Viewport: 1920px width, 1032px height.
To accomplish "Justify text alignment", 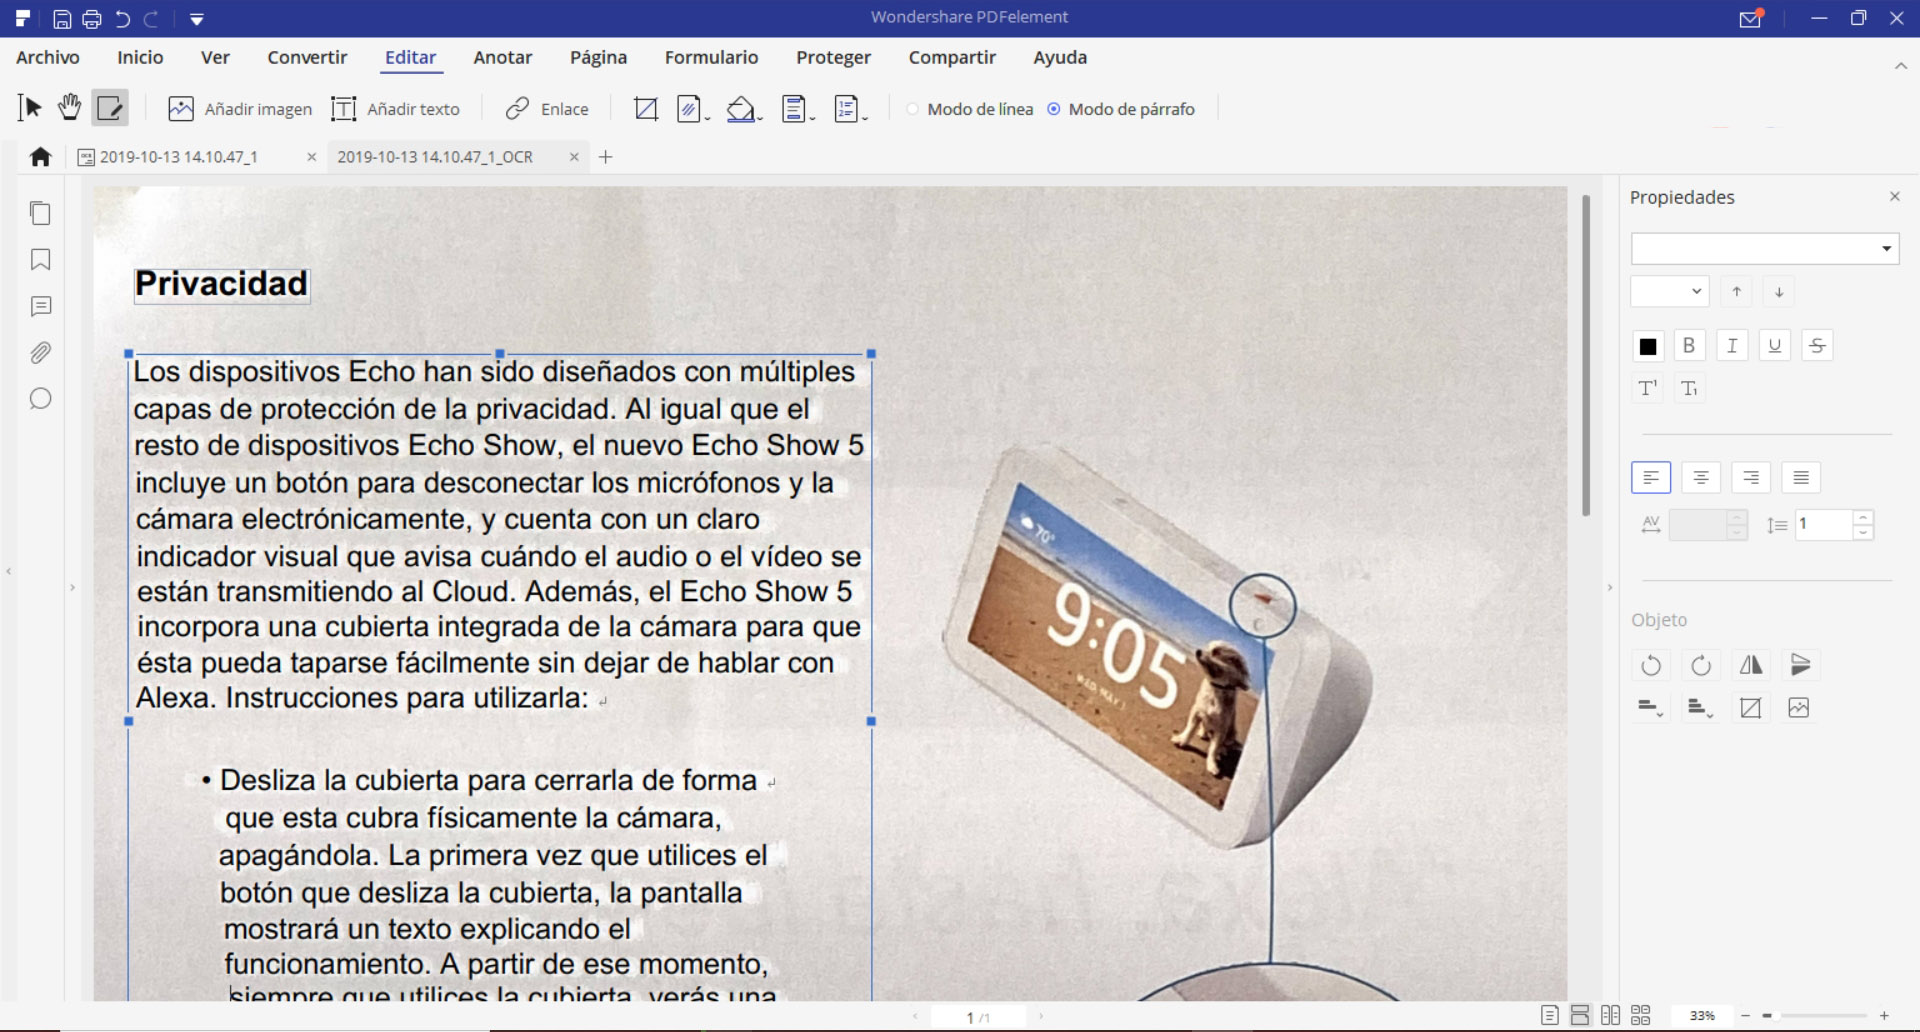I will pyautogui.click(x=1801, y=478).
